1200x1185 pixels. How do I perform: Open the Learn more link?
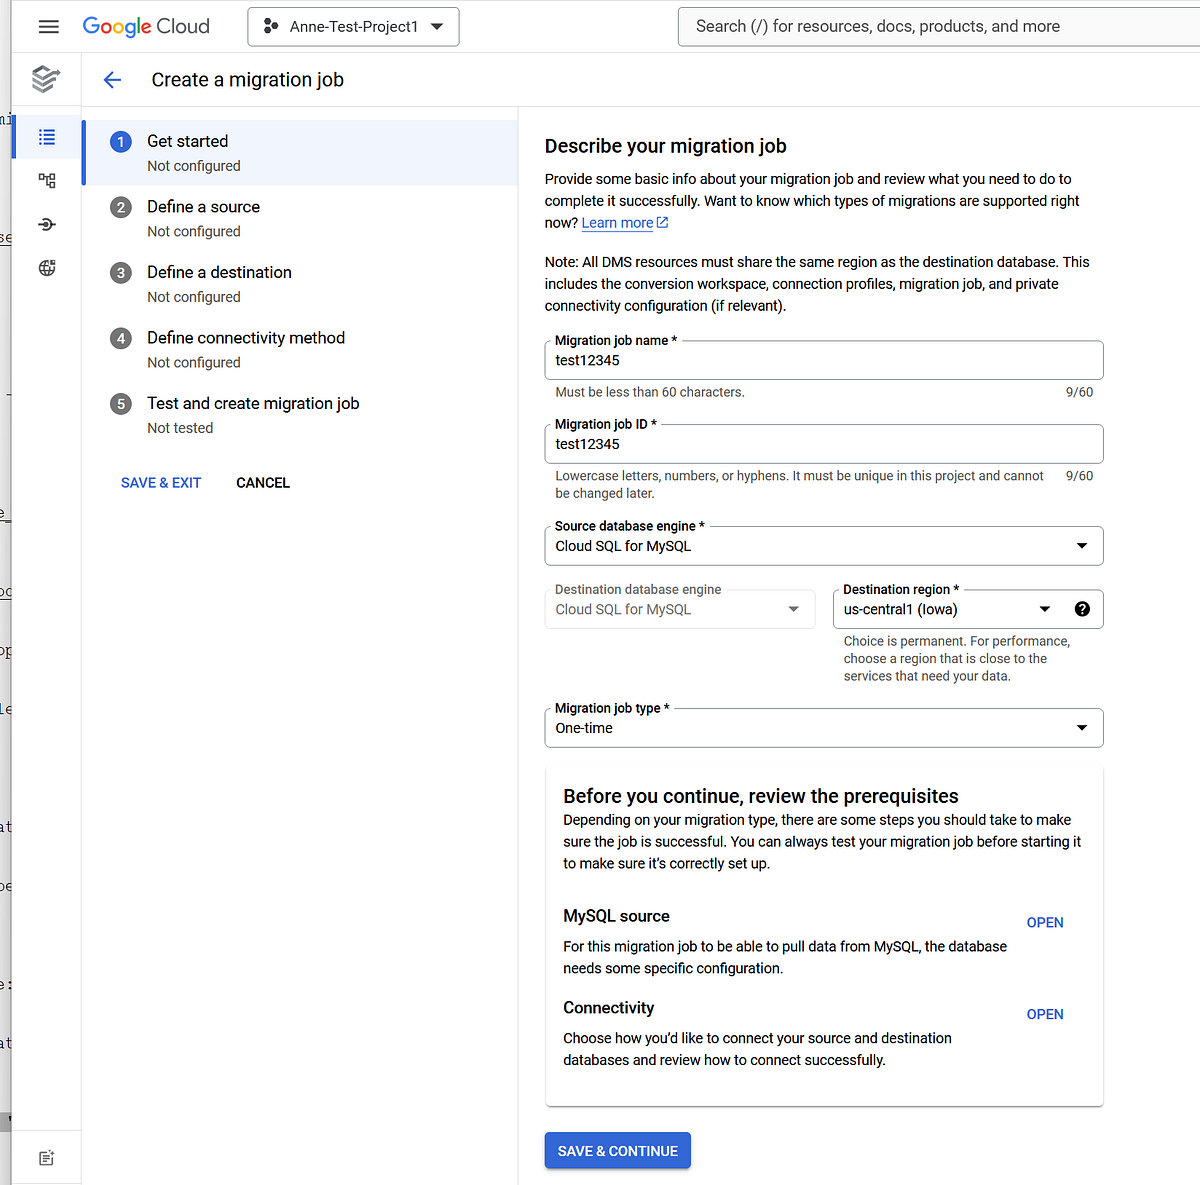[617, 222]
